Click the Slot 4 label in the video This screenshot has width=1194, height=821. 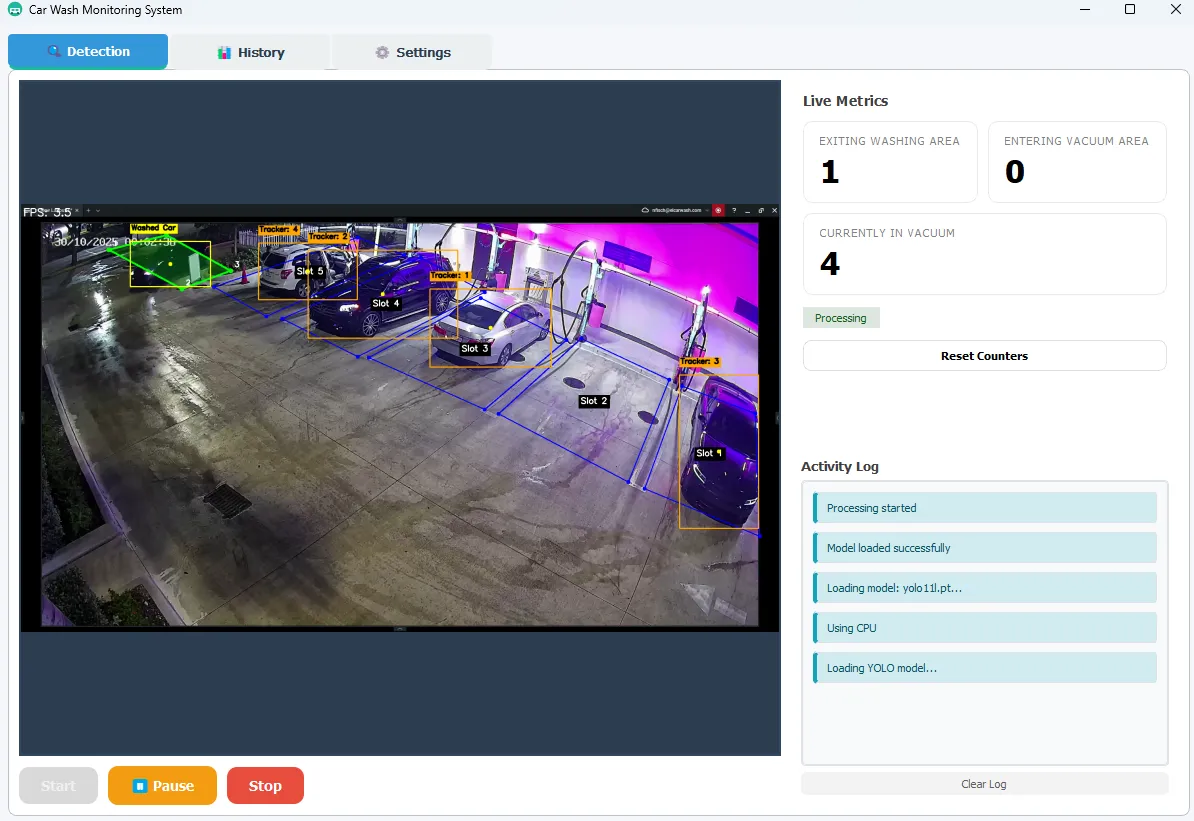386,303
